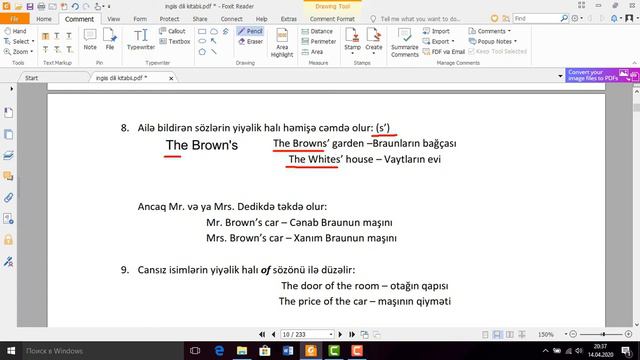Click the Convert your image files banner
This screenshot has width=640, height=360.
point(602,75)
